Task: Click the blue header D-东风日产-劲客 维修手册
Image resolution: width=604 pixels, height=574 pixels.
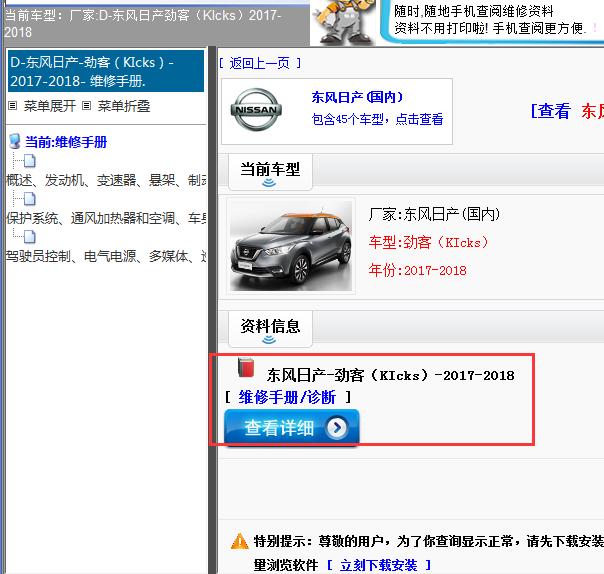Action: [x=106, y=71]
